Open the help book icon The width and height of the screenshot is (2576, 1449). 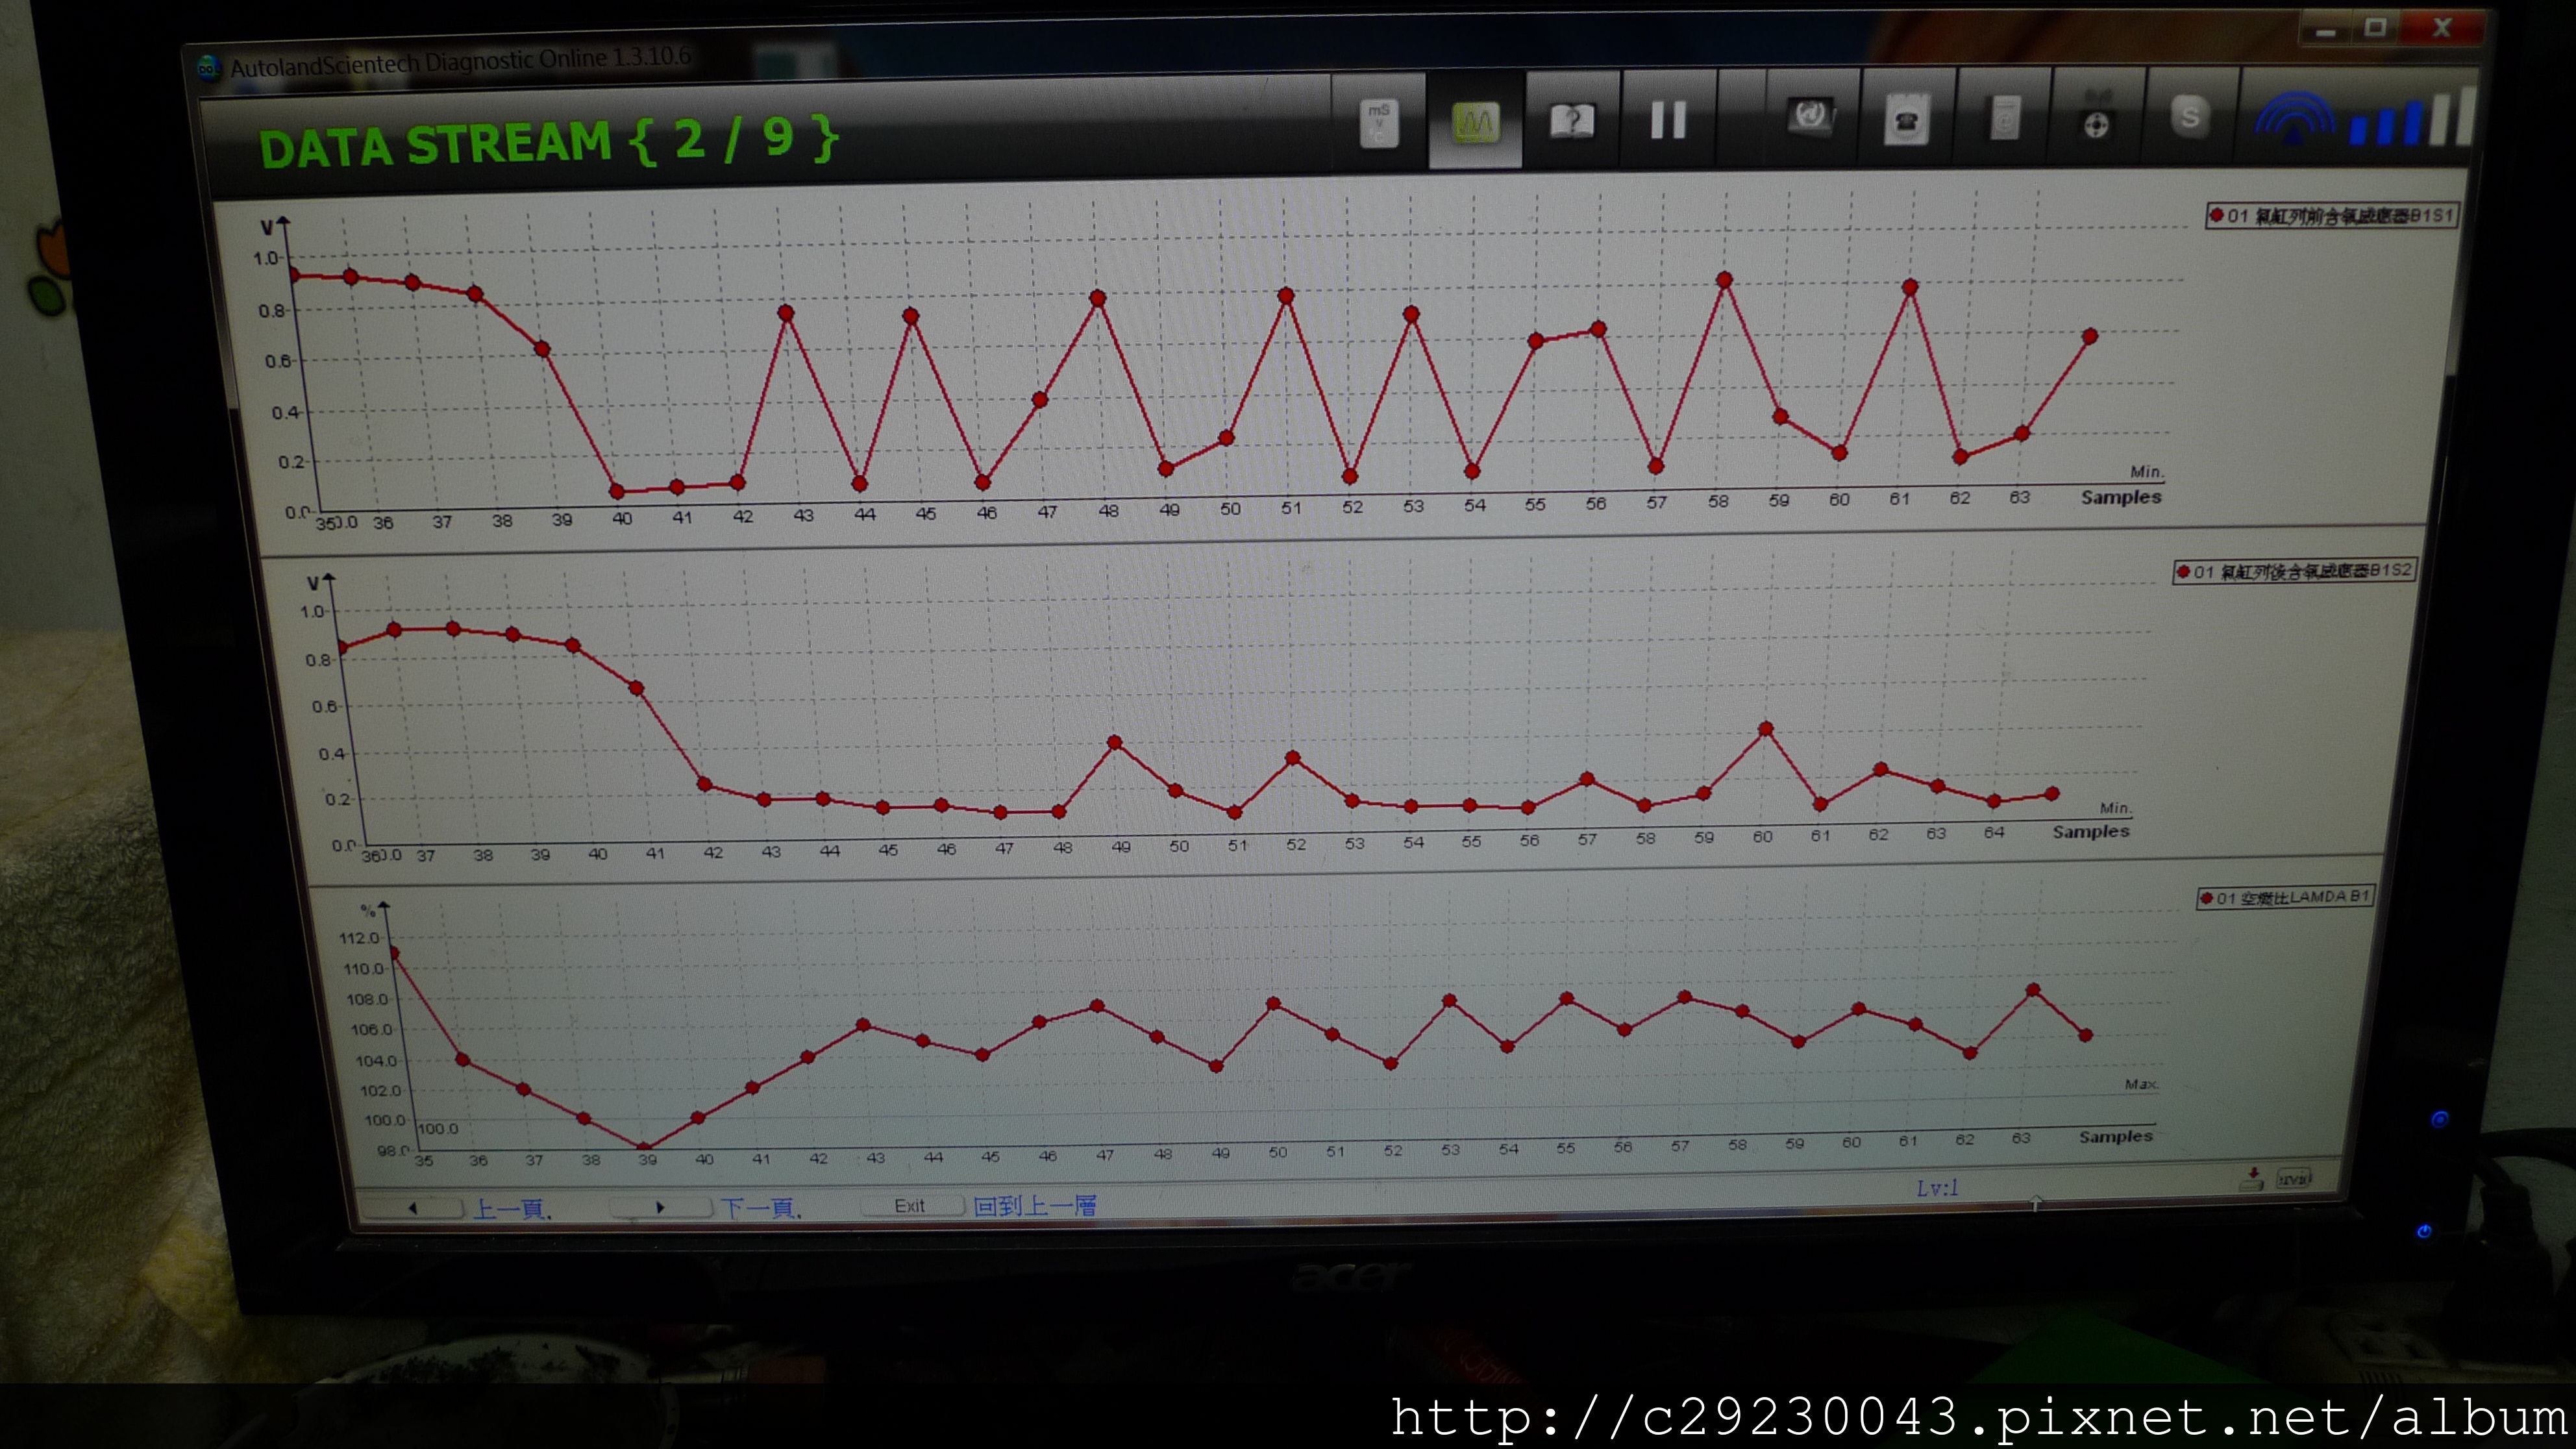[1571, 122]
